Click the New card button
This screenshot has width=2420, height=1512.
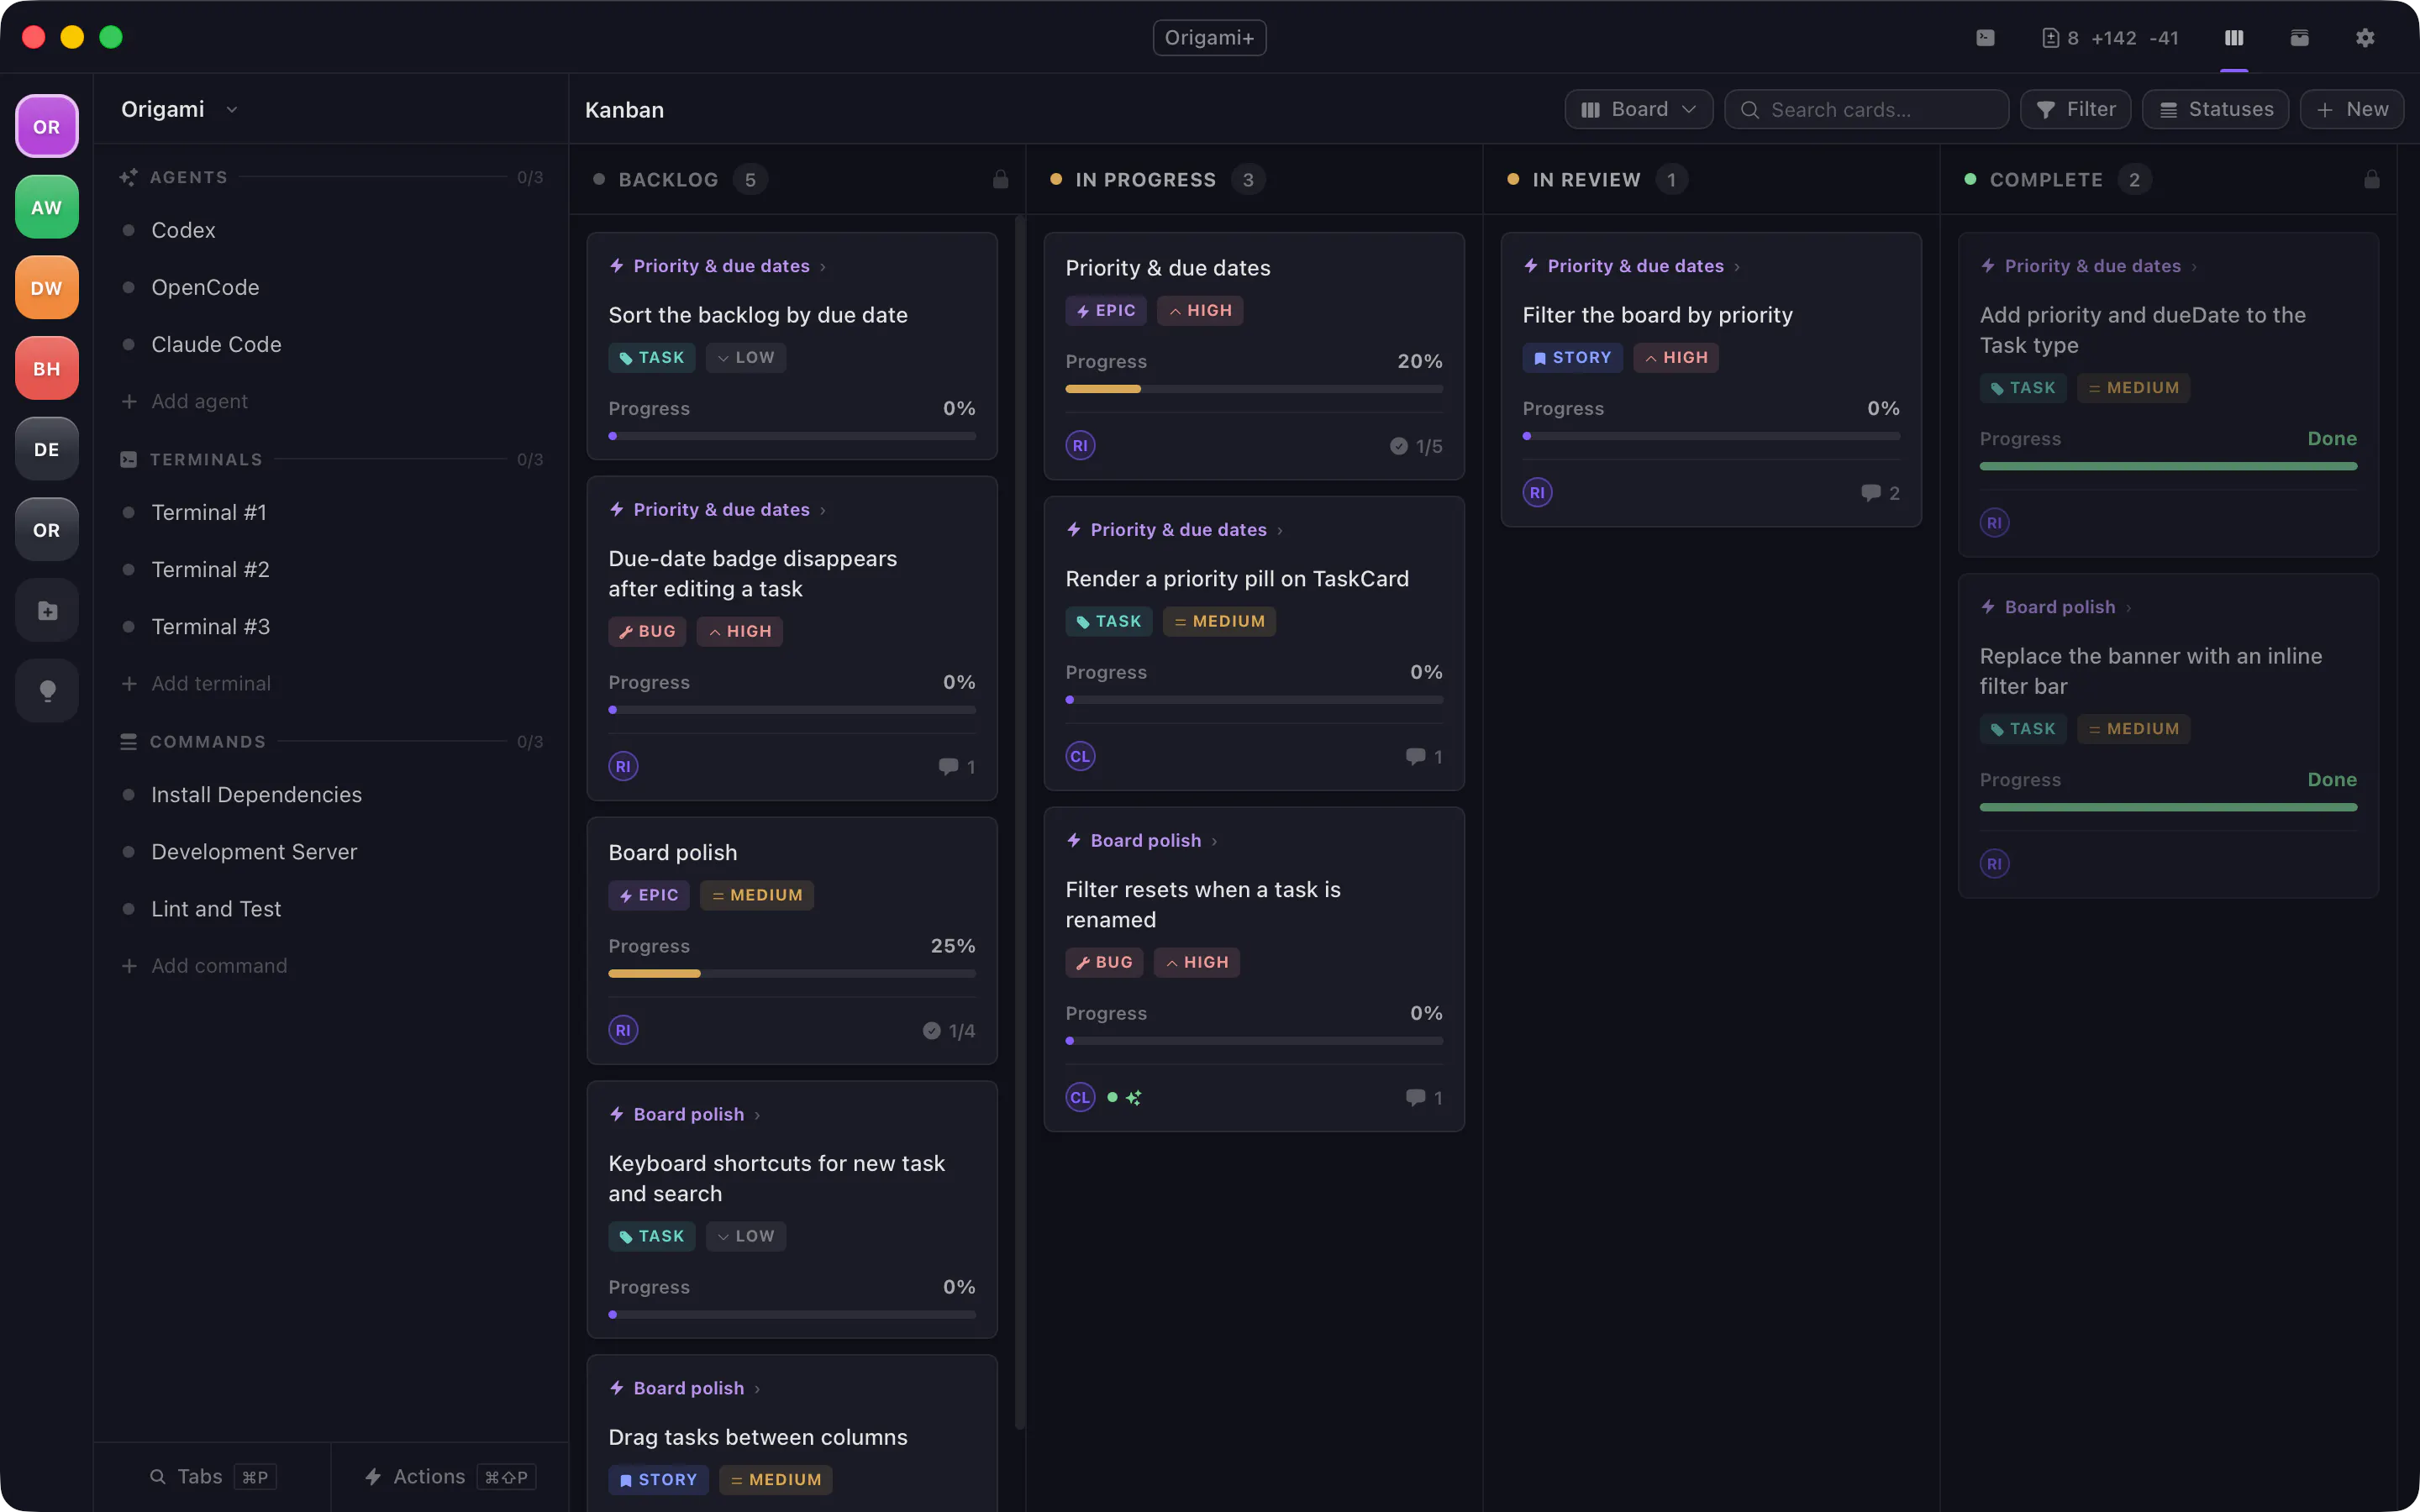[2351, 109]
